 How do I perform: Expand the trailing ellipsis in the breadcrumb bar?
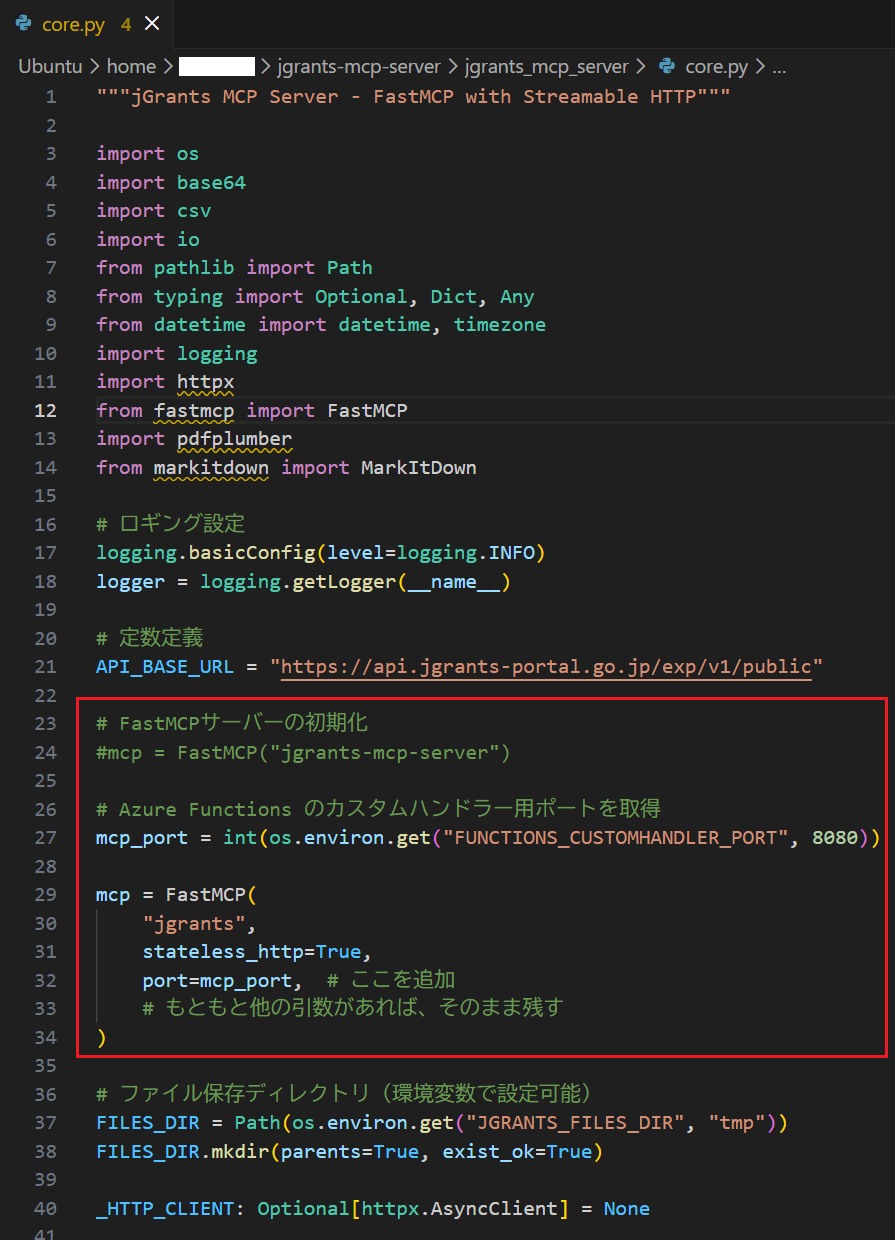point(779,66)
